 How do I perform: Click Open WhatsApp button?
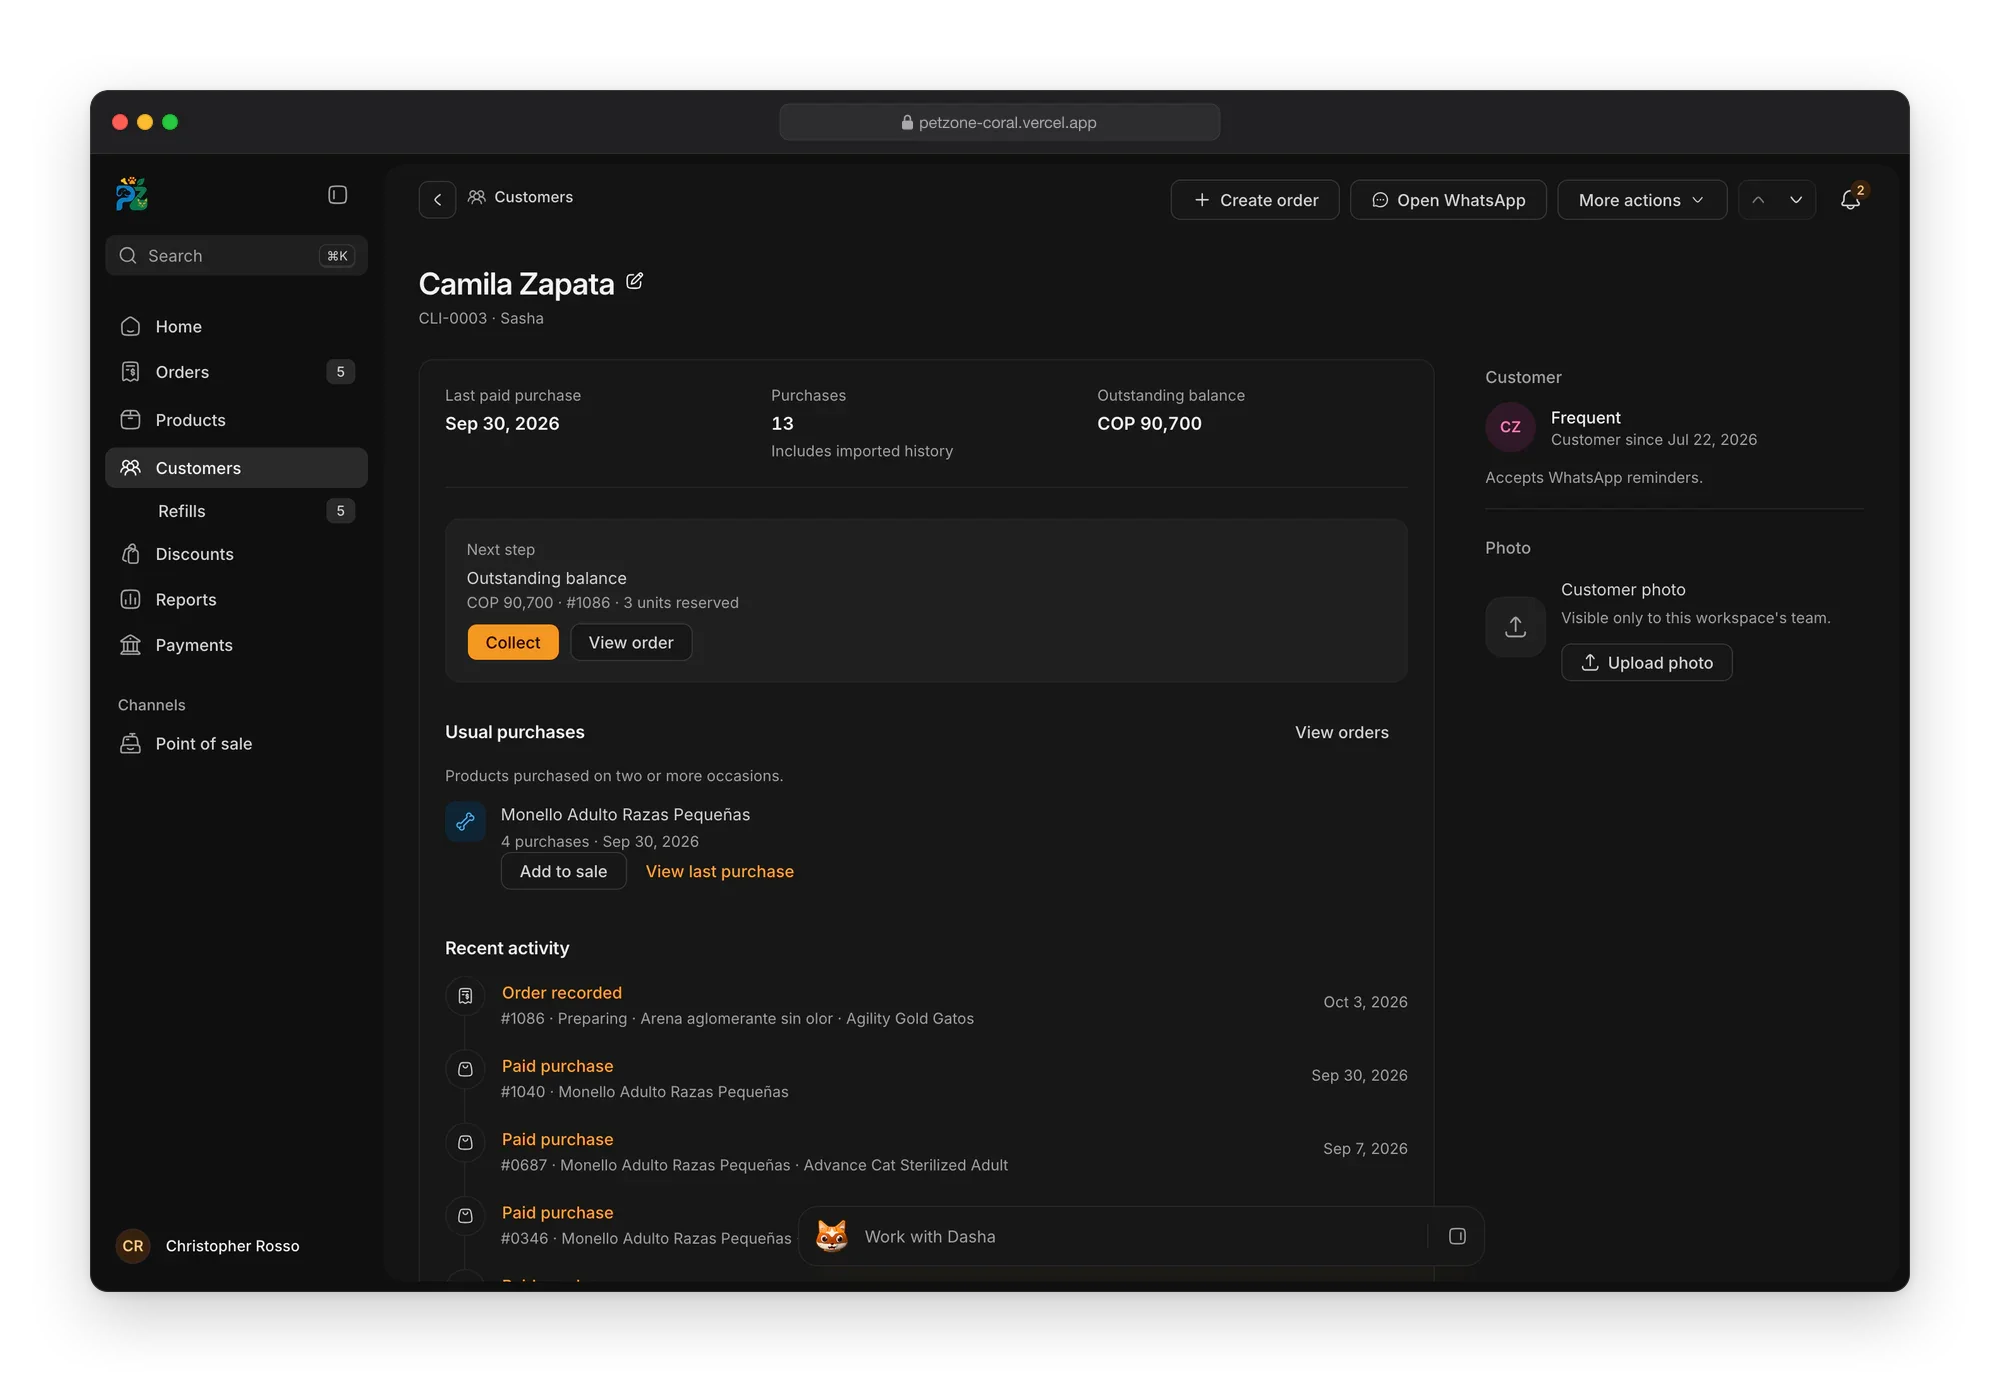1448,200
